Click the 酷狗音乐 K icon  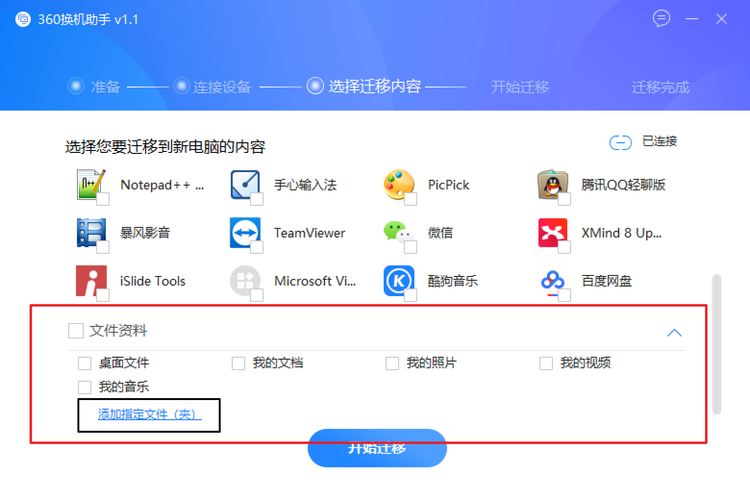[398, 281]
